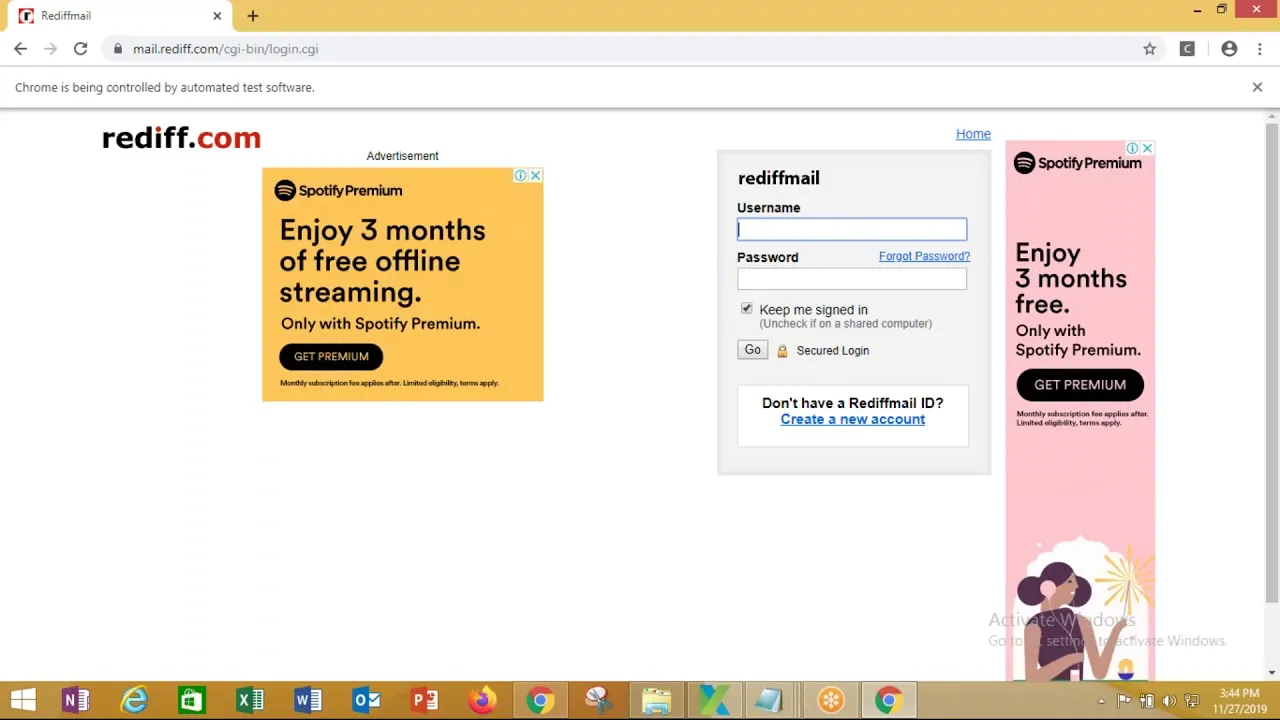This screenshot has width=1280, height=720.
Task: Show hidden system tray icons
Action: tap(1102, 701)
